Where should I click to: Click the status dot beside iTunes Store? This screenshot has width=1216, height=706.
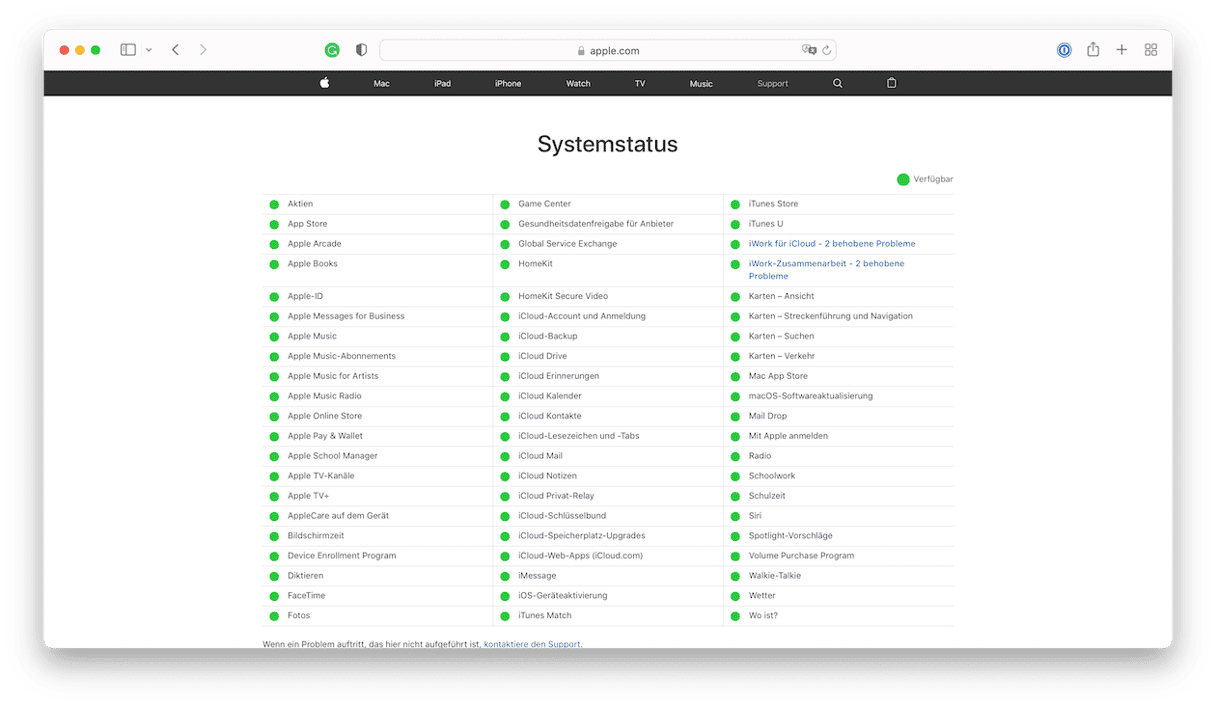pos(735,204)
